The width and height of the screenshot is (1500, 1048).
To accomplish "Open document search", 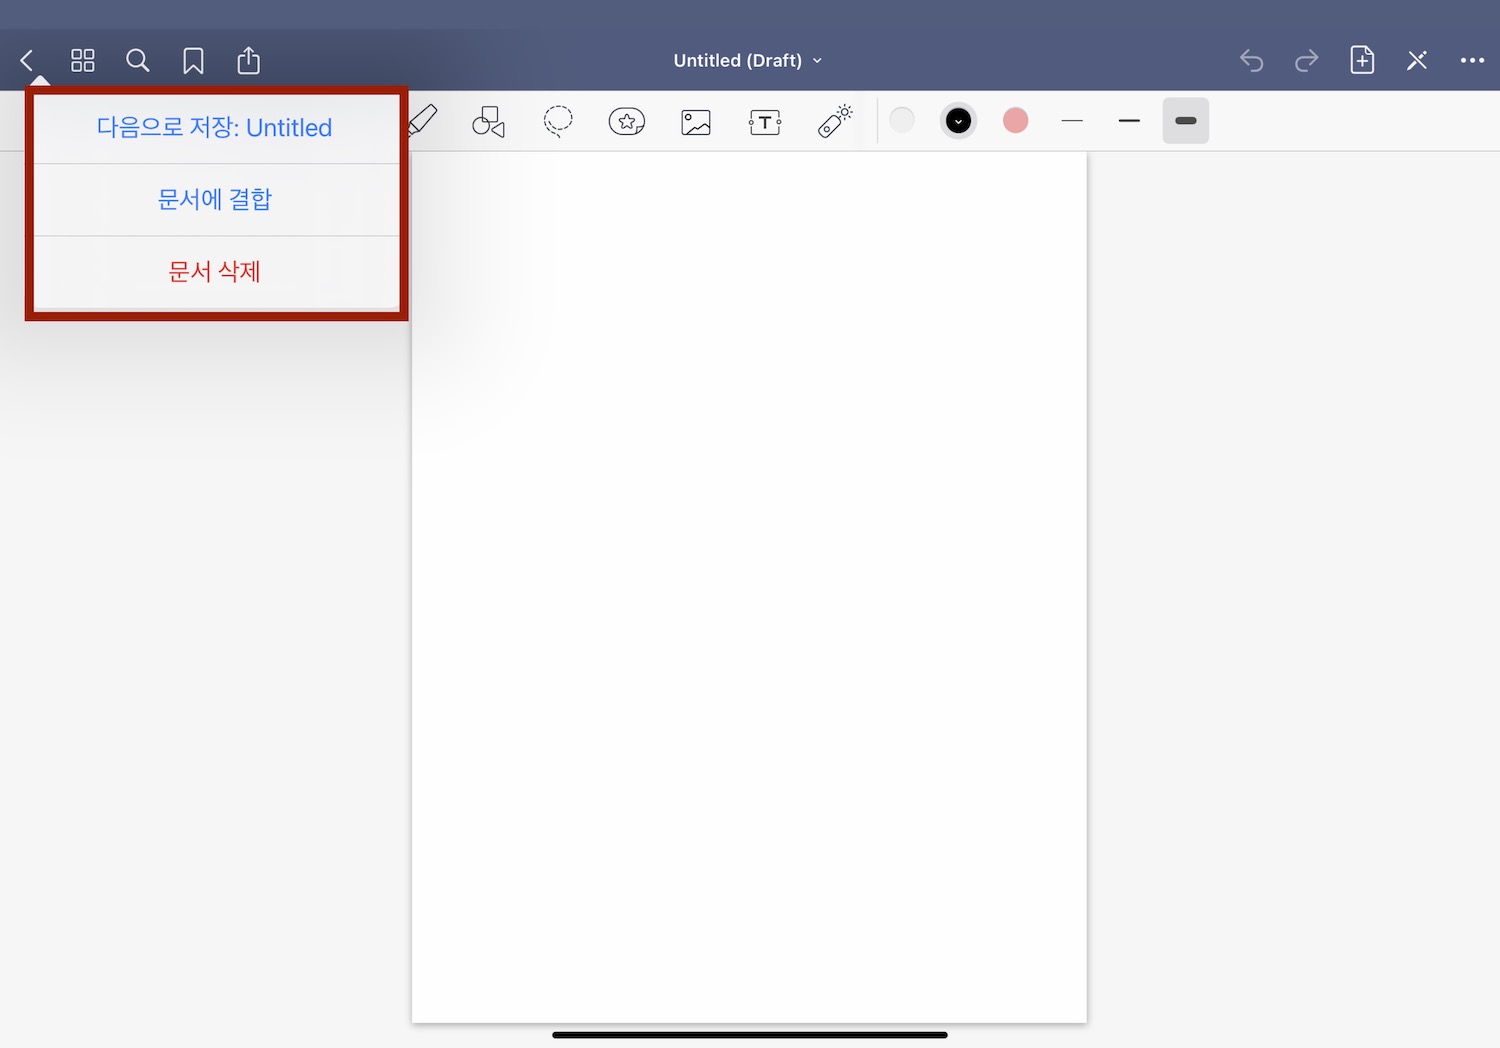I will 138,60.
